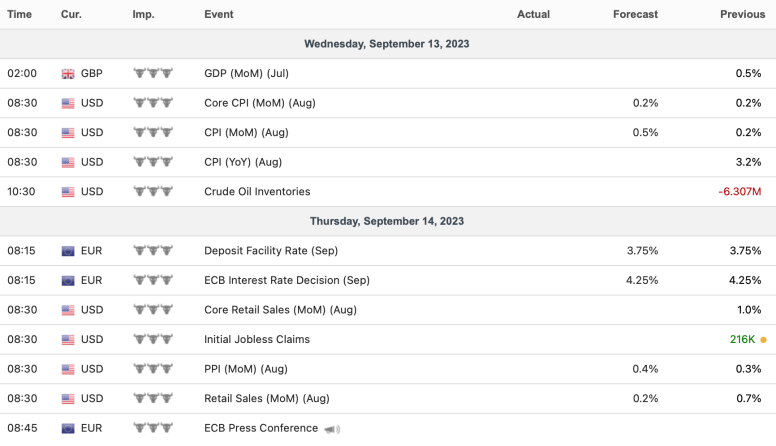The height and width of the screenshot is (446, 776).
Task: Click the UK flag in the GBP row
Action: coord(68,74)
